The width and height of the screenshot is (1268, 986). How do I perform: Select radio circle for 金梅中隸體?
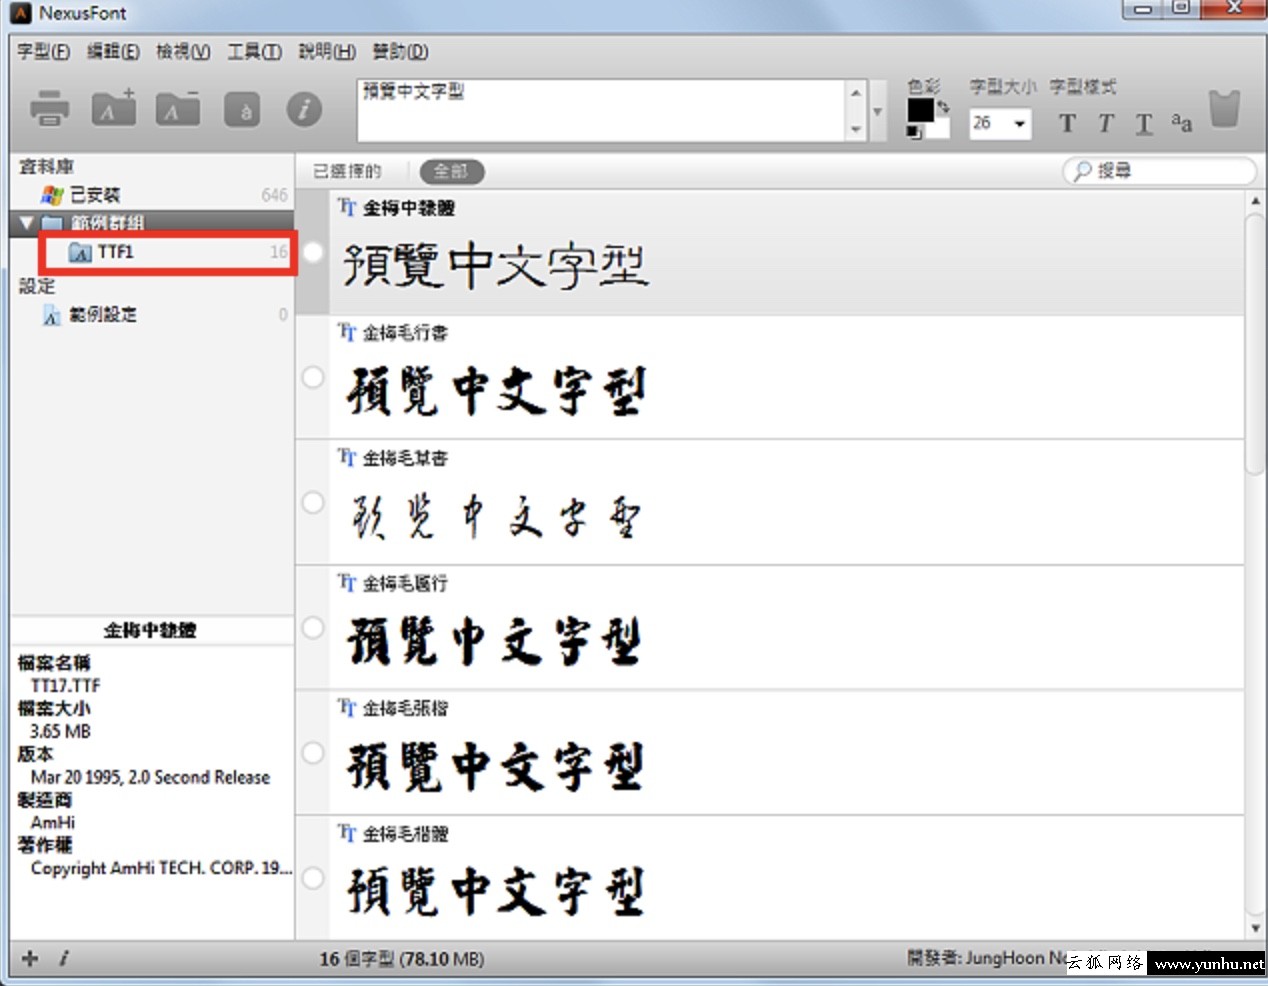point(313,252)
